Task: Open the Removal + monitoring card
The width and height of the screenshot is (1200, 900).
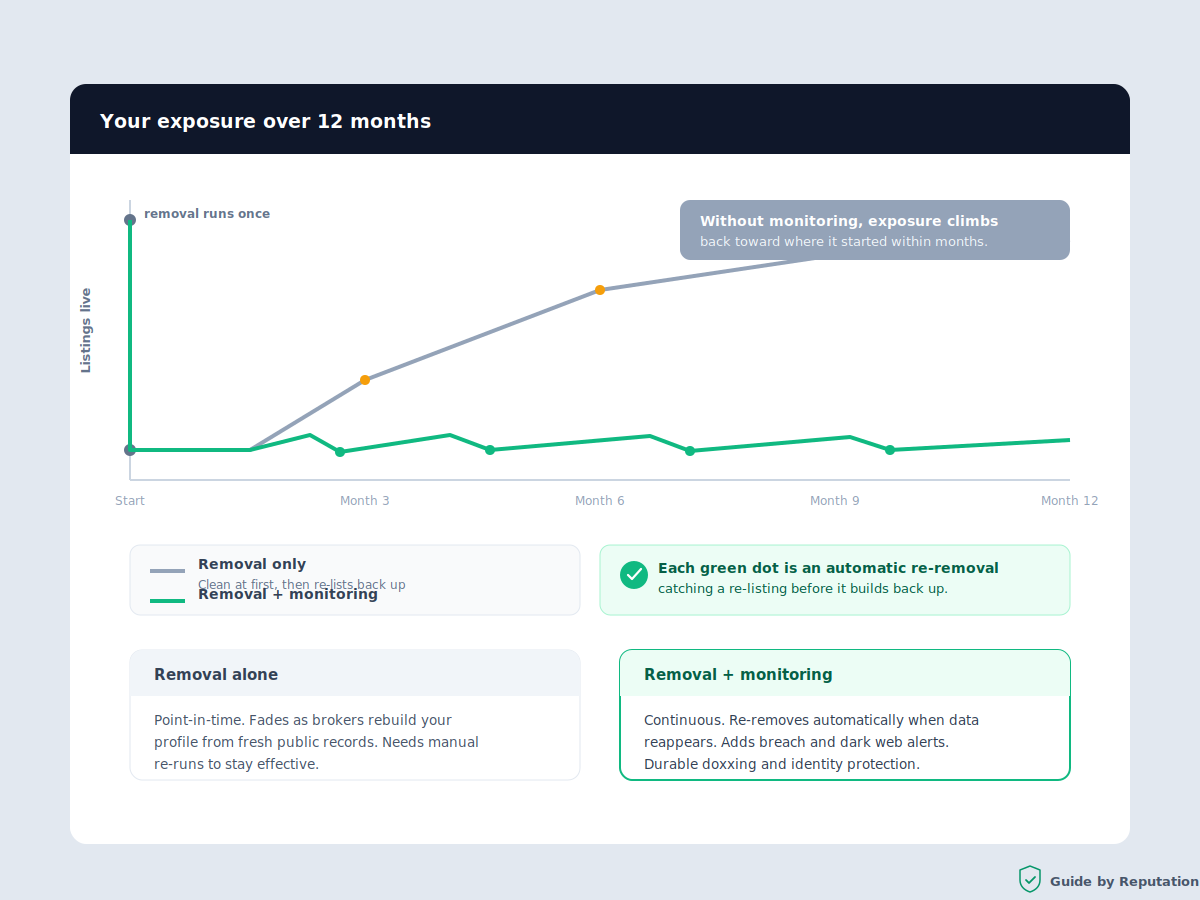Action: point(845,715)
